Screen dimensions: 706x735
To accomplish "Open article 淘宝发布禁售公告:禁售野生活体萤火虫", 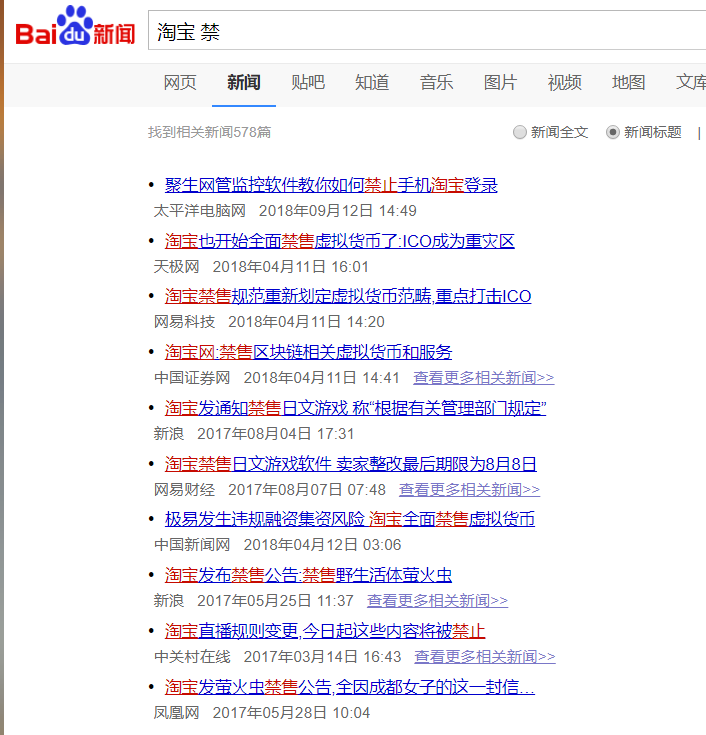I will 308,575.
